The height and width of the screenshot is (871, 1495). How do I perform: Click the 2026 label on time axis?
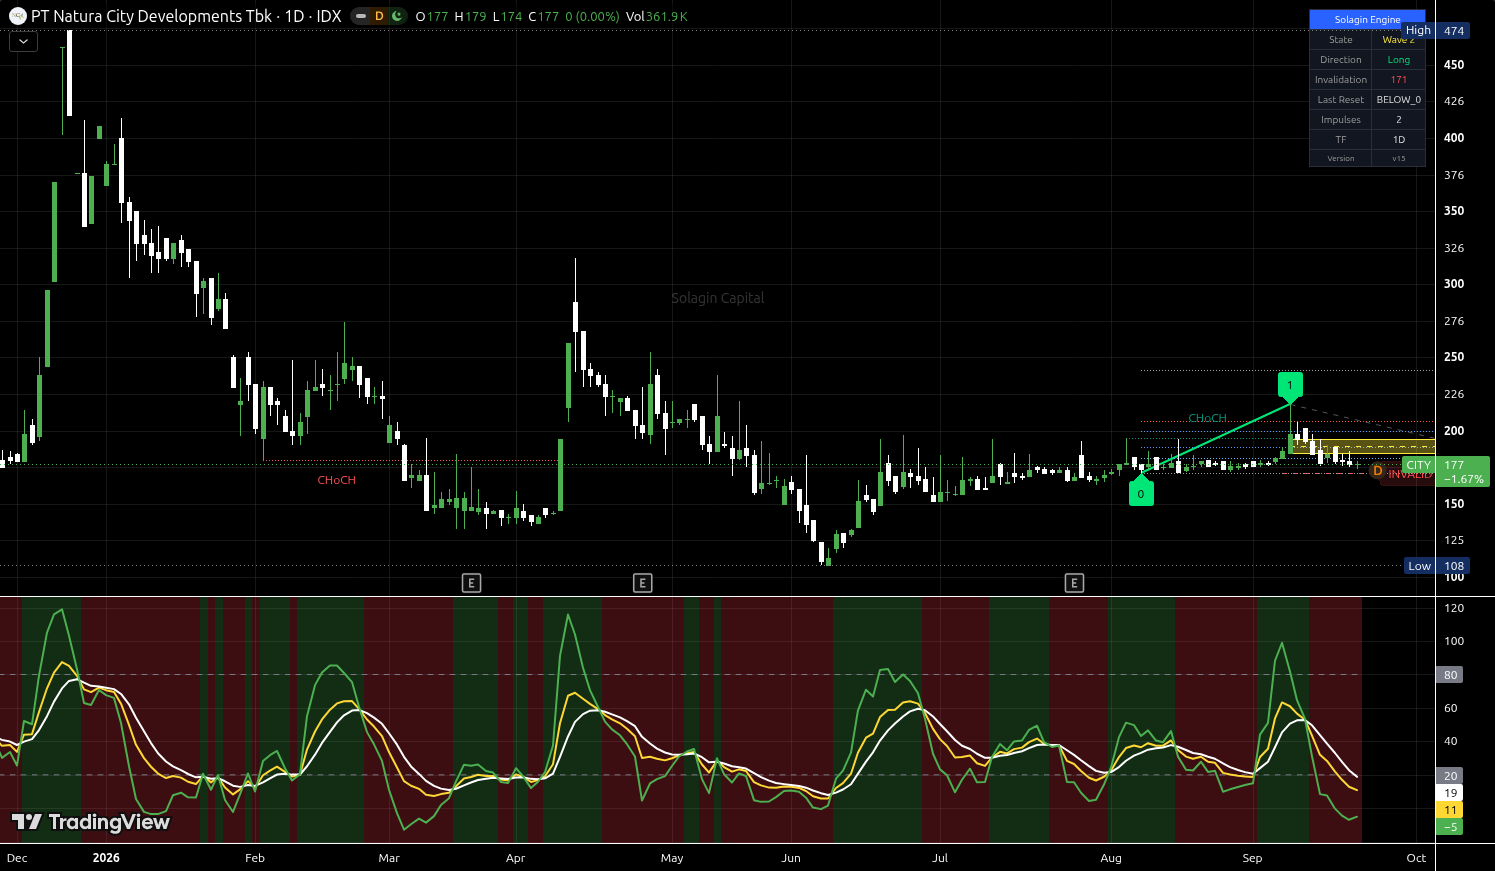106,858
